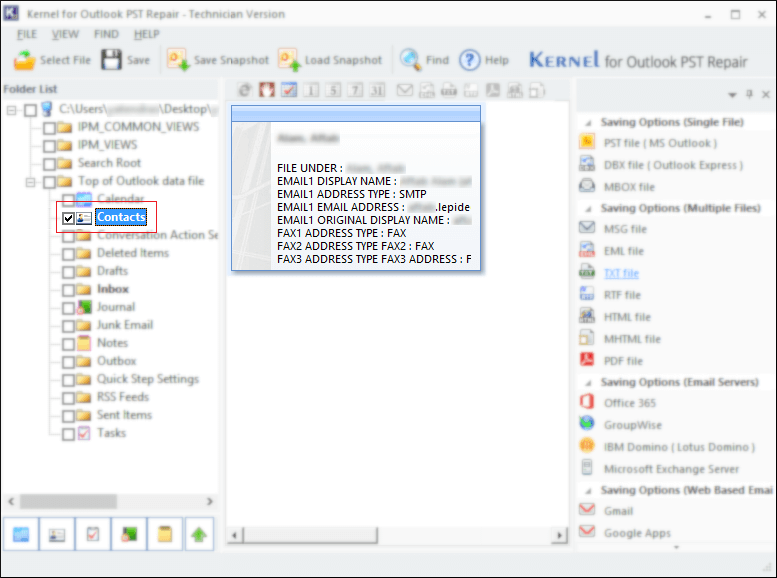777x578 pixels.
Task: Check Top of Outlook data file checkbox
Action: click(49, 182)
